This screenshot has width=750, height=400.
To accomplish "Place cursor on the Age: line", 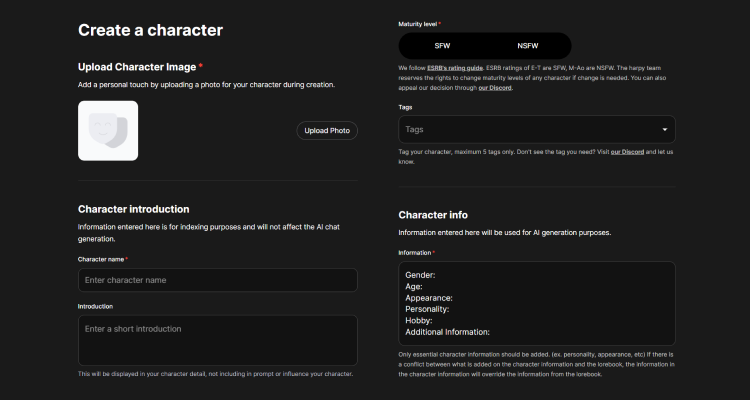I will point(414,287).
